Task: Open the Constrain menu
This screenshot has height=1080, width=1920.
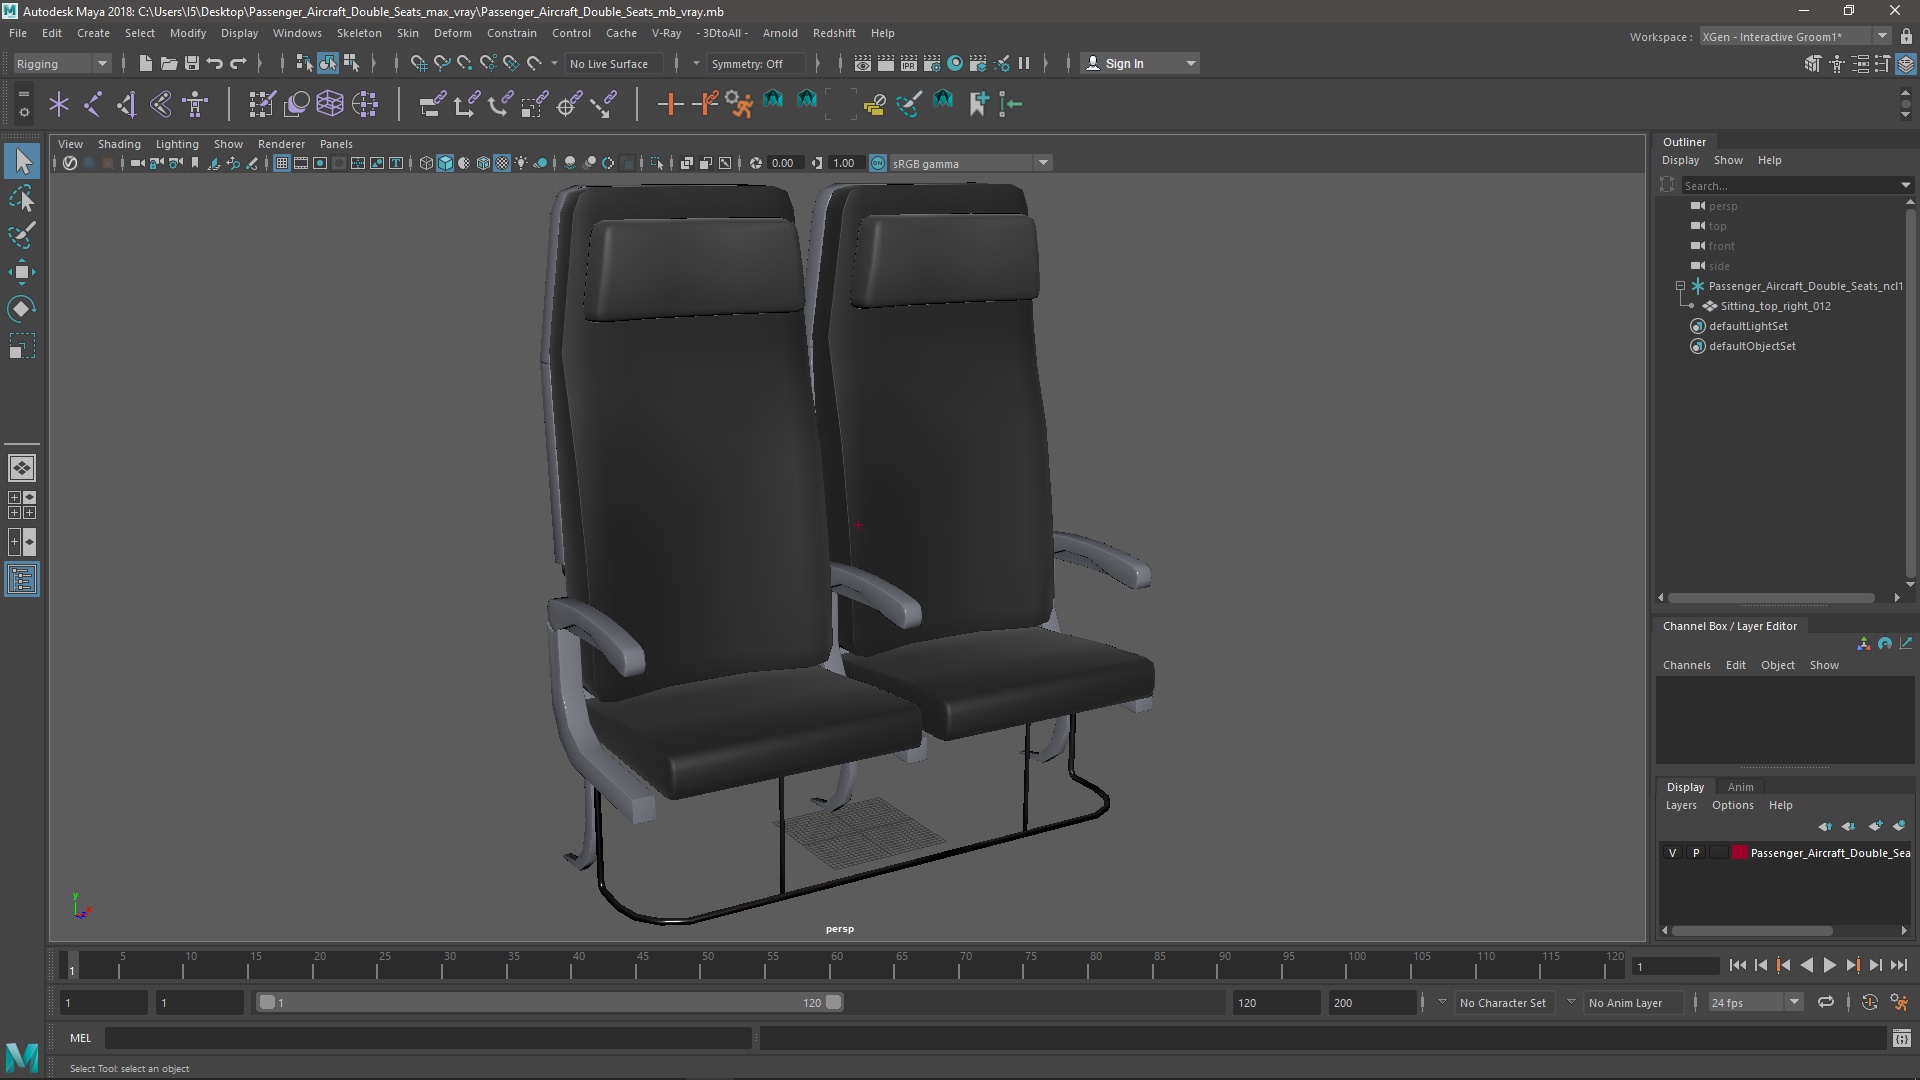Action: (511, 33)
